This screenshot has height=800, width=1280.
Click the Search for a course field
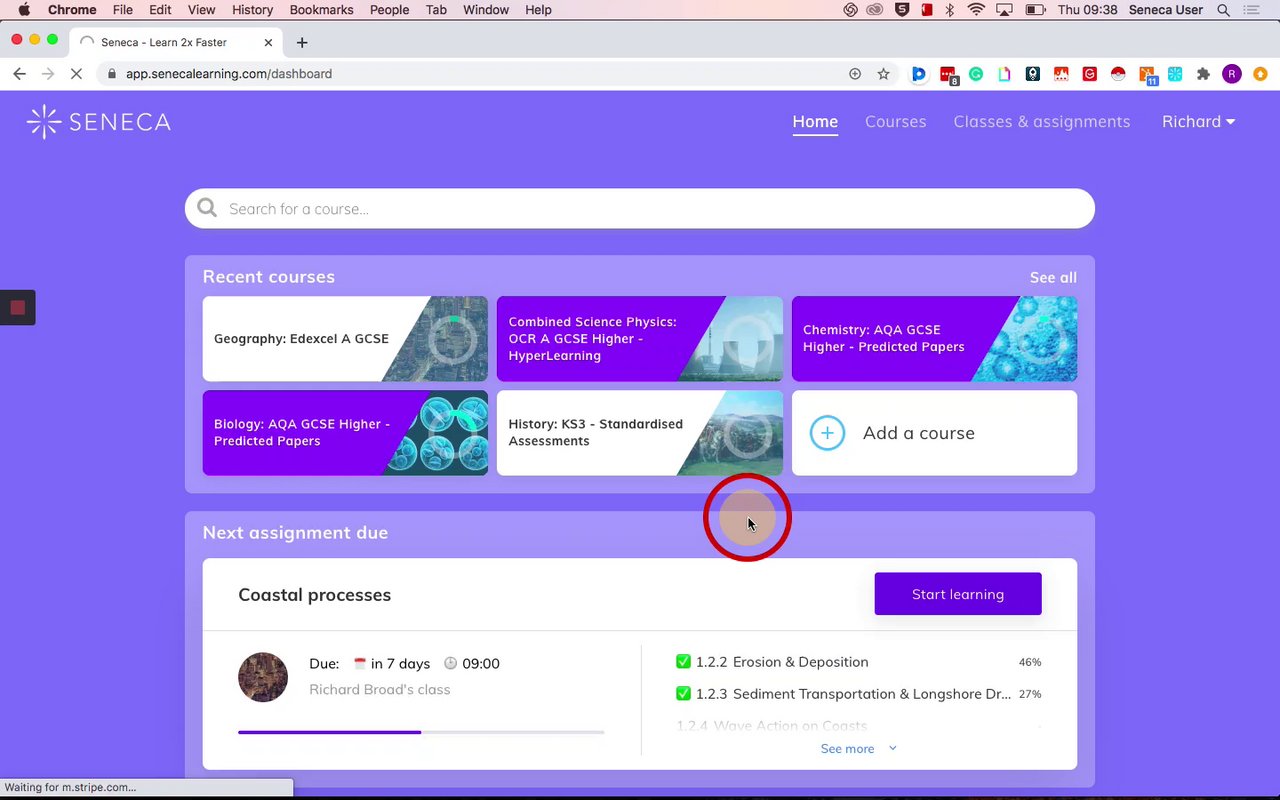[640, 208]
